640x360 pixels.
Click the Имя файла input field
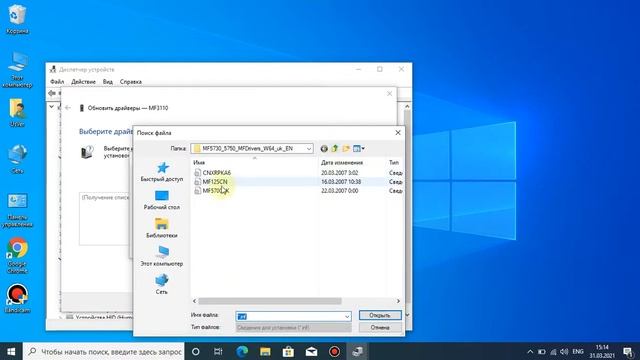[289, 316]
